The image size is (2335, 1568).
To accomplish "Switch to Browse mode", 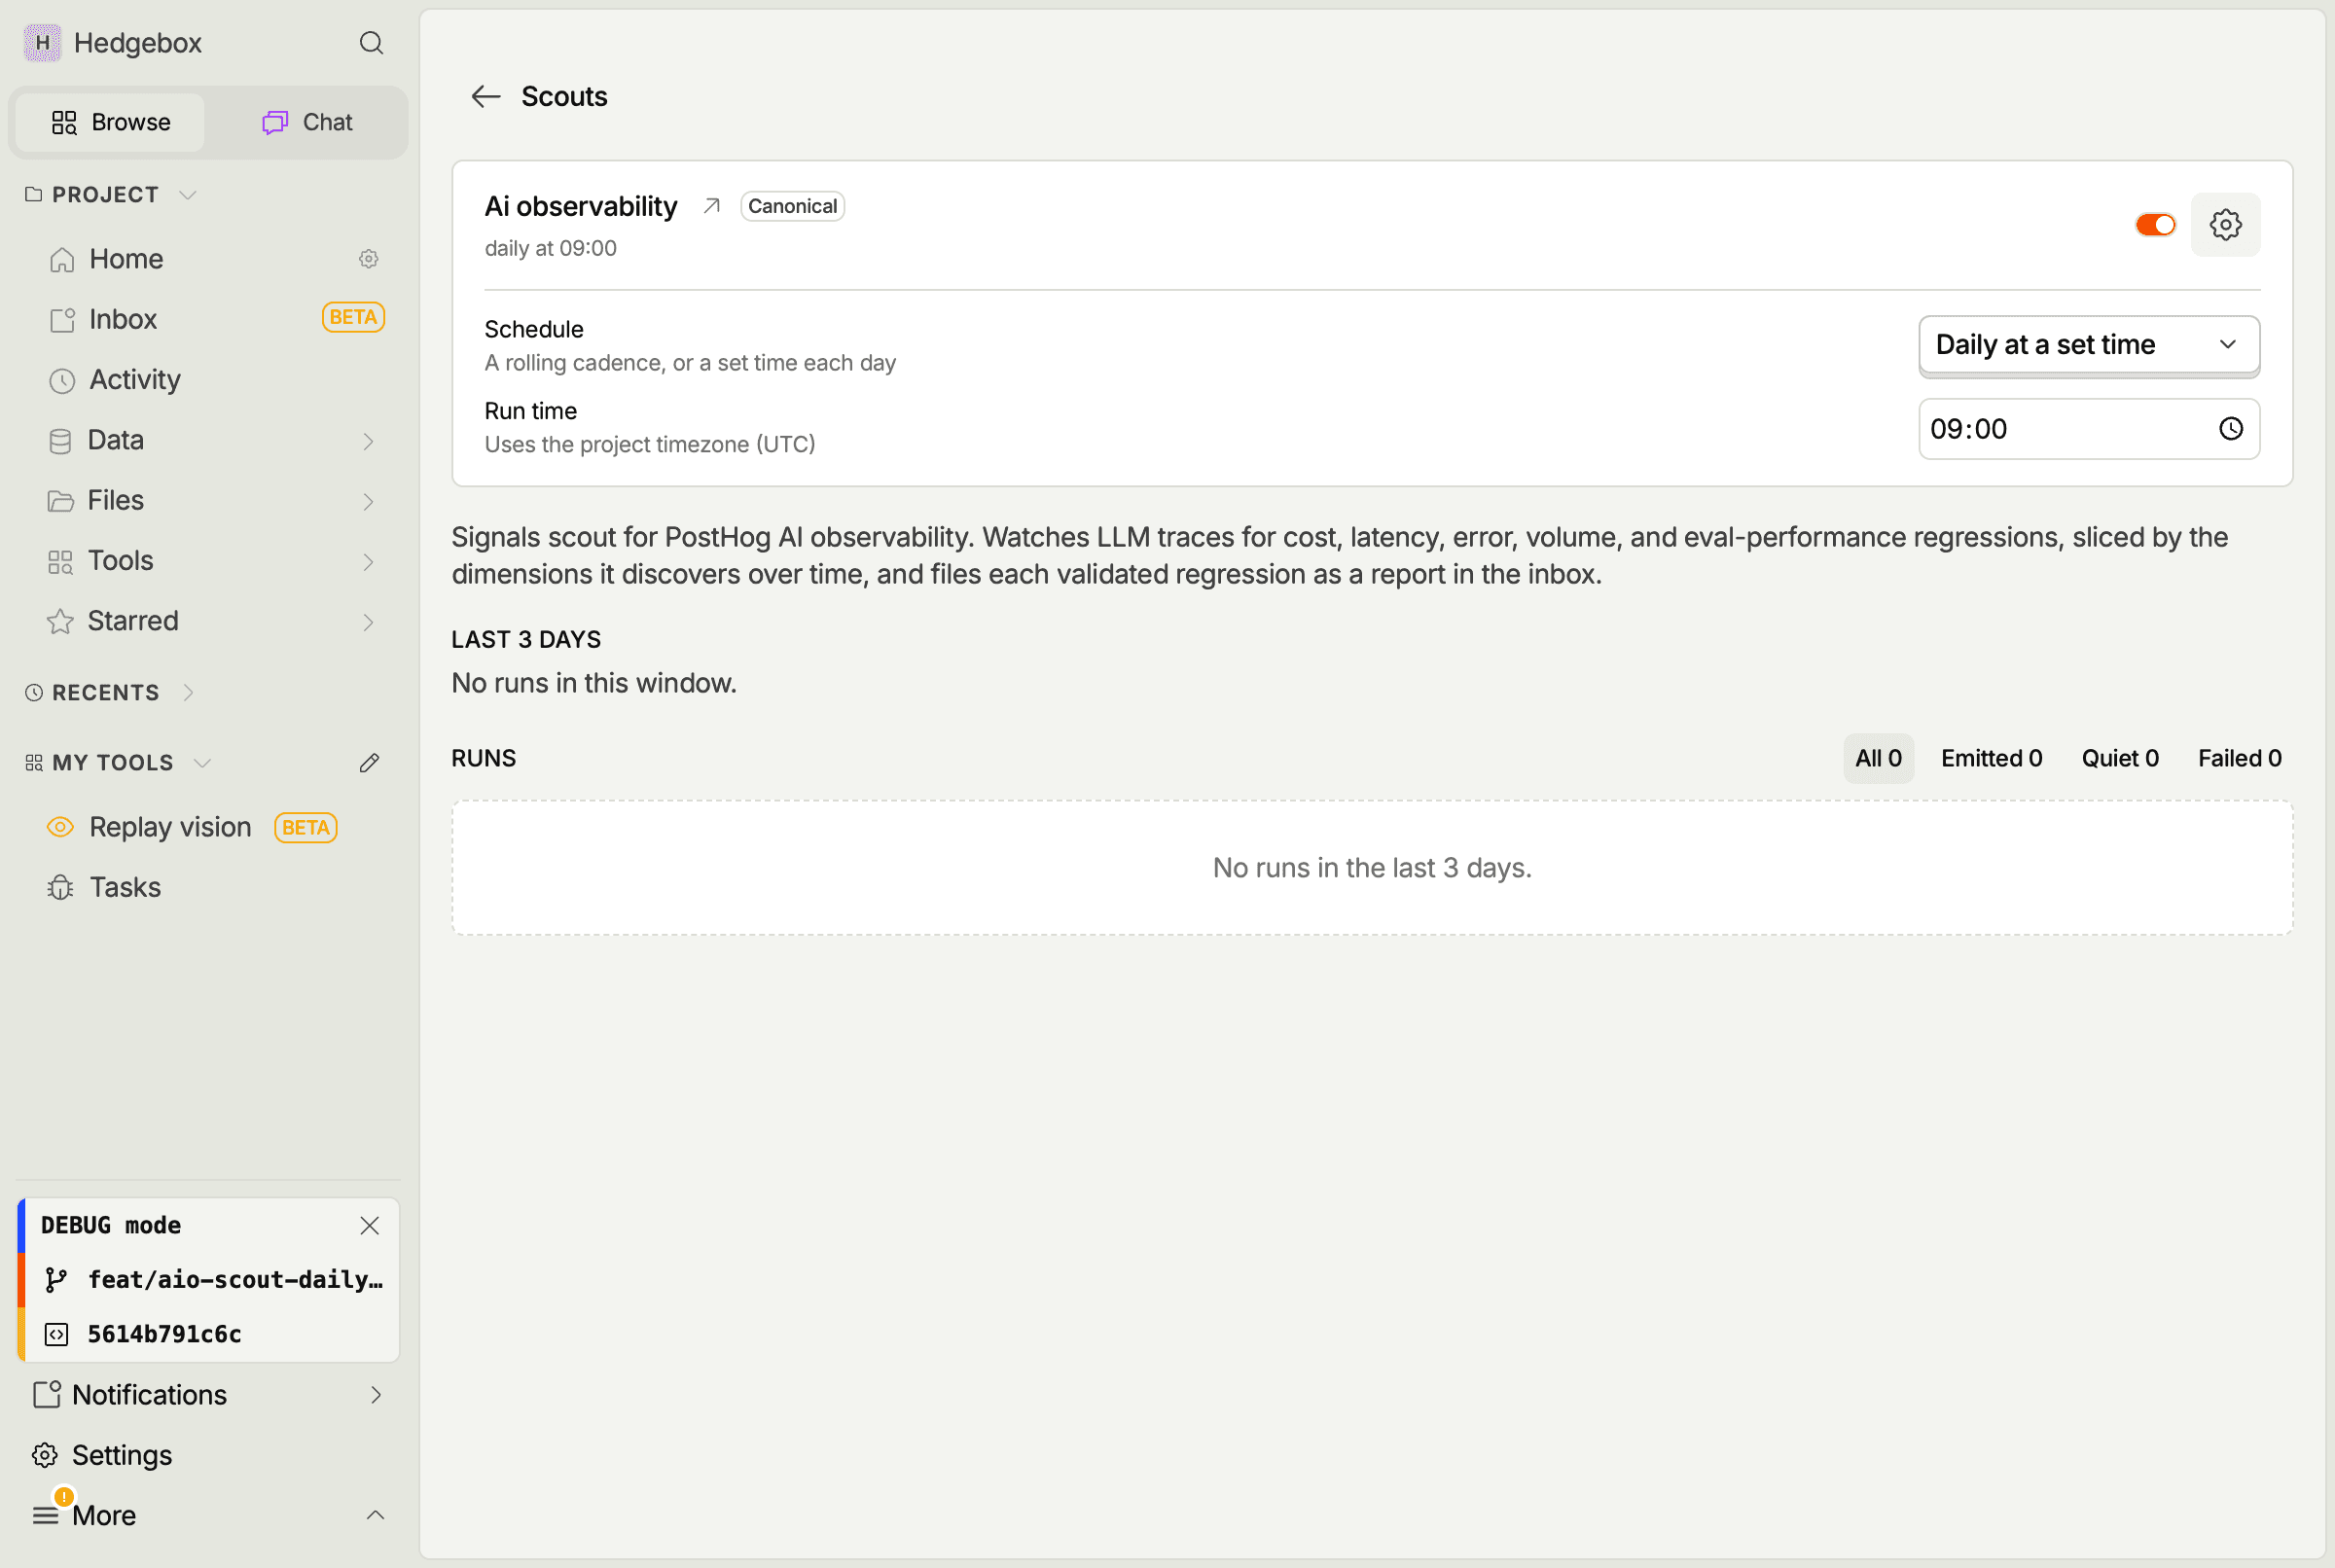I will point(111,122).
